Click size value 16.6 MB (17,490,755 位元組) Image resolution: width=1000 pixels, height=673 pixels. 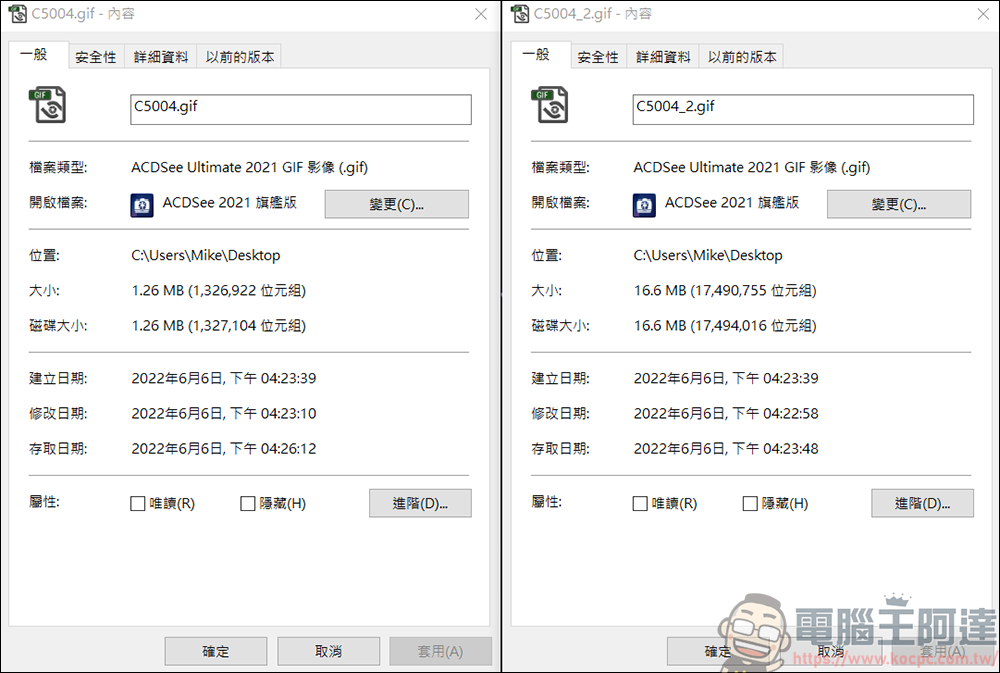(725, 291)
